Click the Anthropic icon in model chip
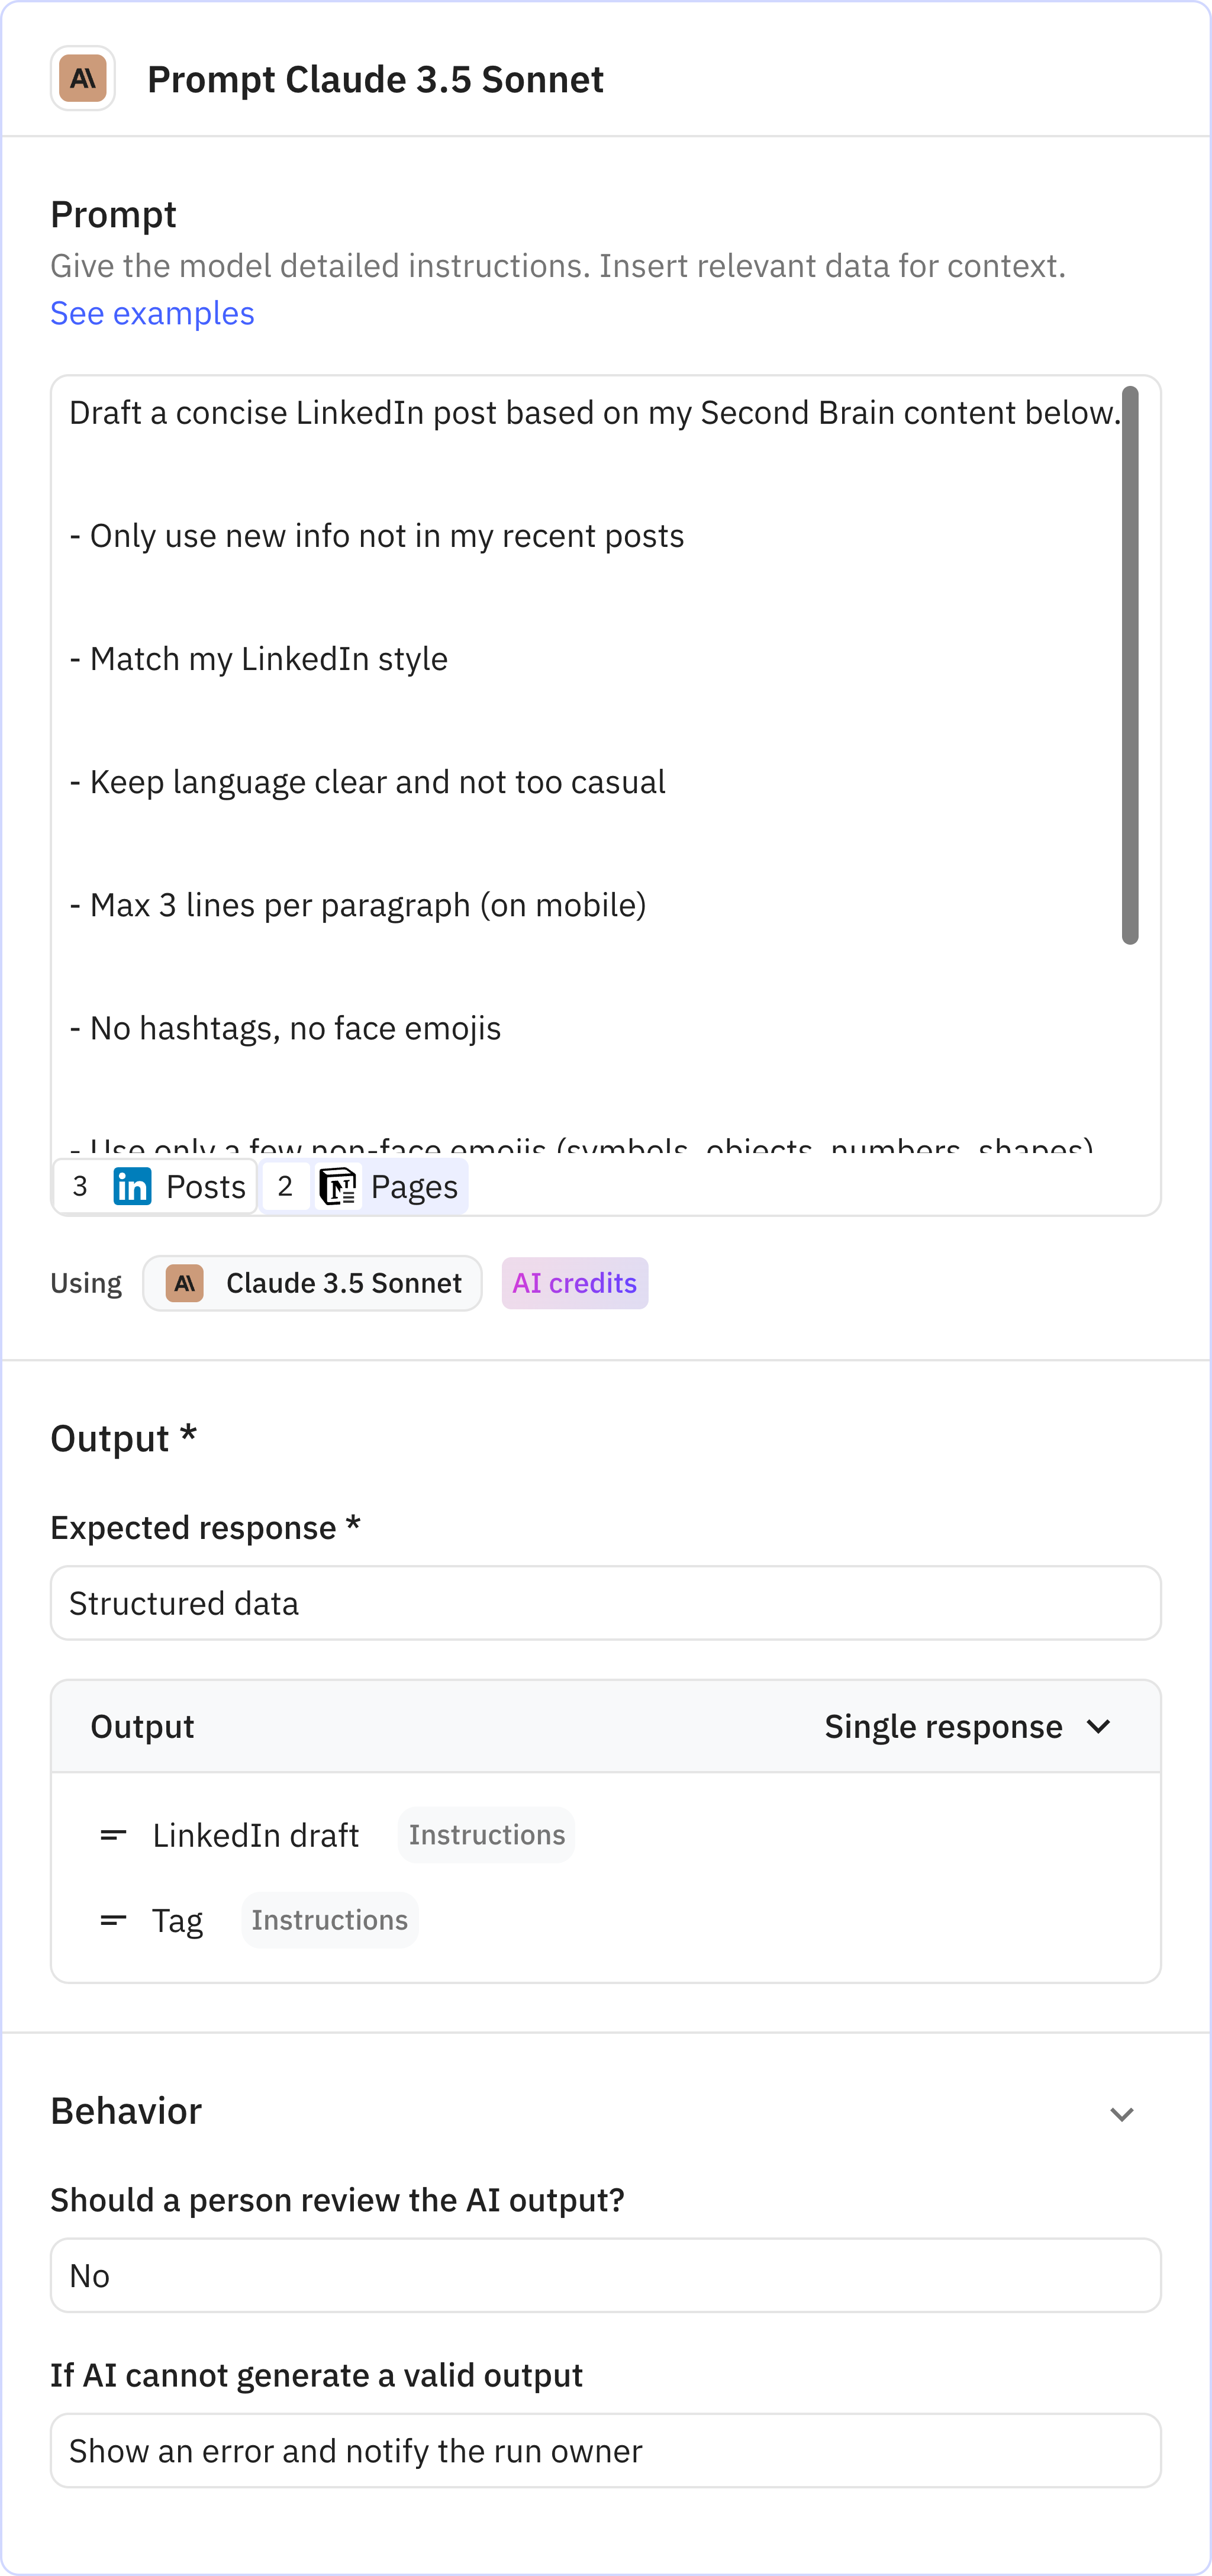 click(185, 1283)
